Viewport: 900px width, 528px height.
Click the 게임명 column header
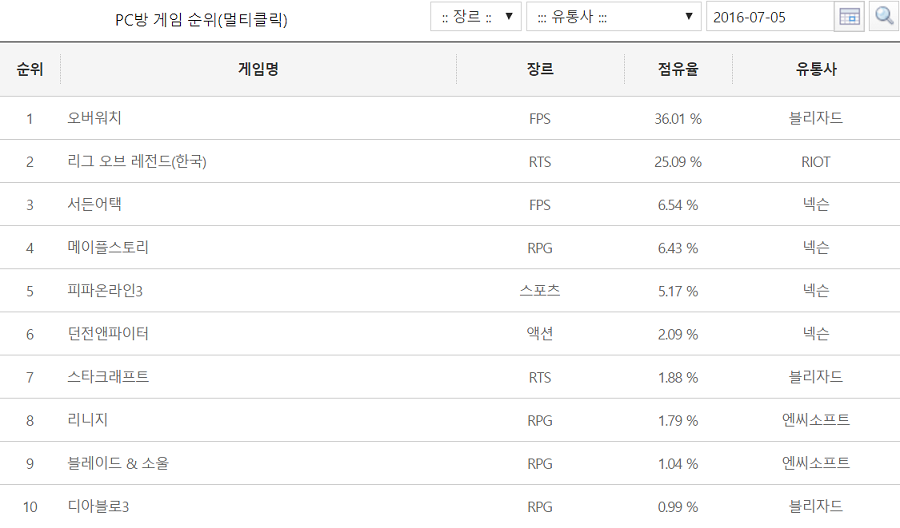258,69
